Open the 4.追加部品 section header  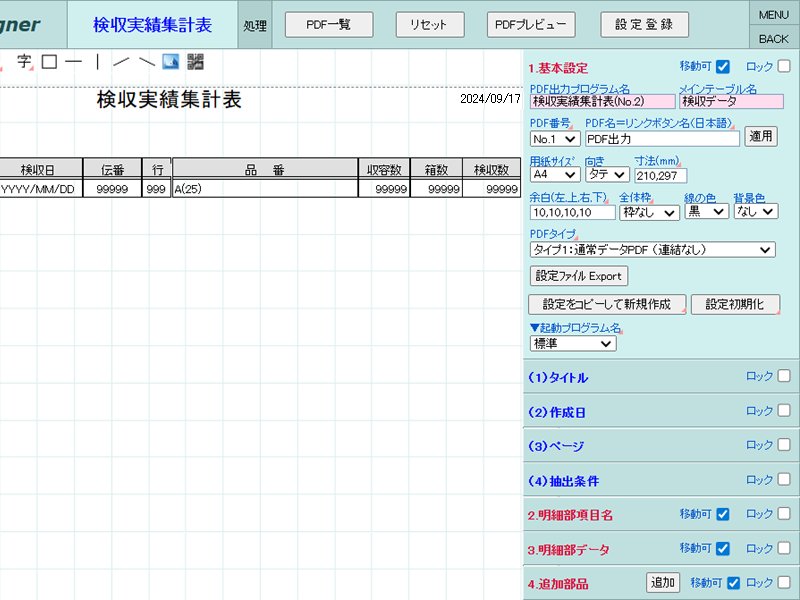pyautogui.click(x=558, y=584)
